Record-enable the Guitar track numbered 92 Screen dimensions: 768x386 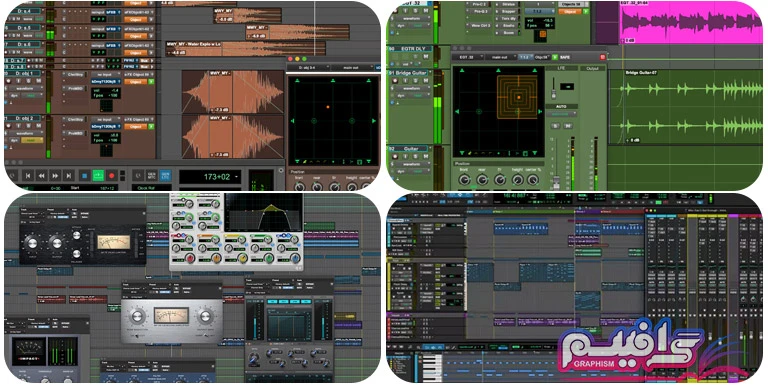coord(395,156)
